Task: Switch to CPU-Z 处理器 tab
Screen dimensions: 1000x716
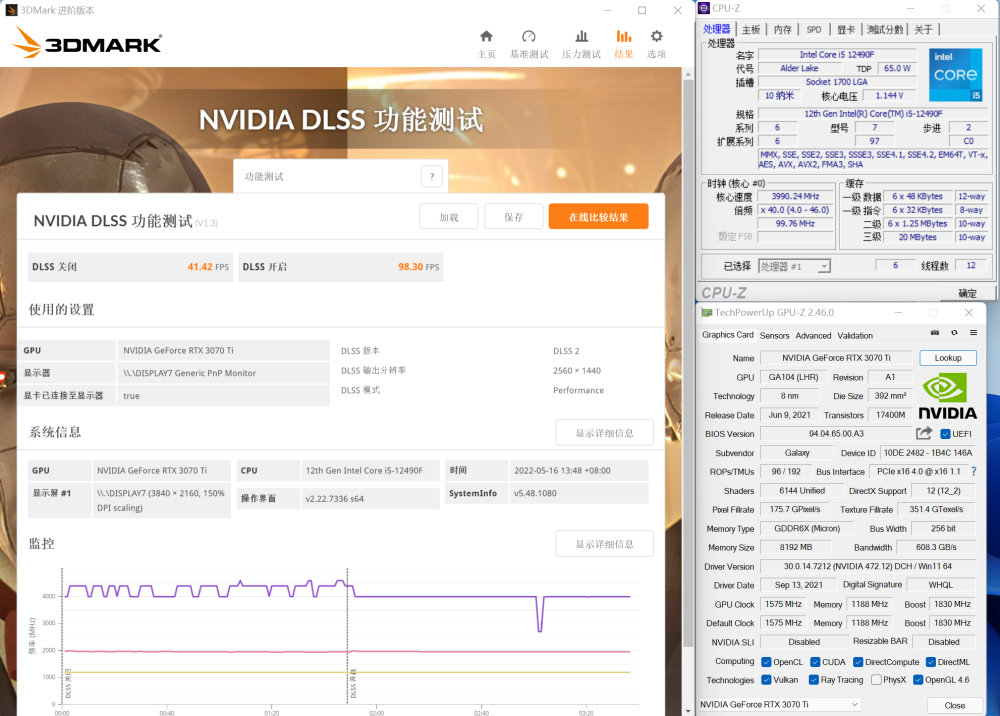Action: point(716,29)
